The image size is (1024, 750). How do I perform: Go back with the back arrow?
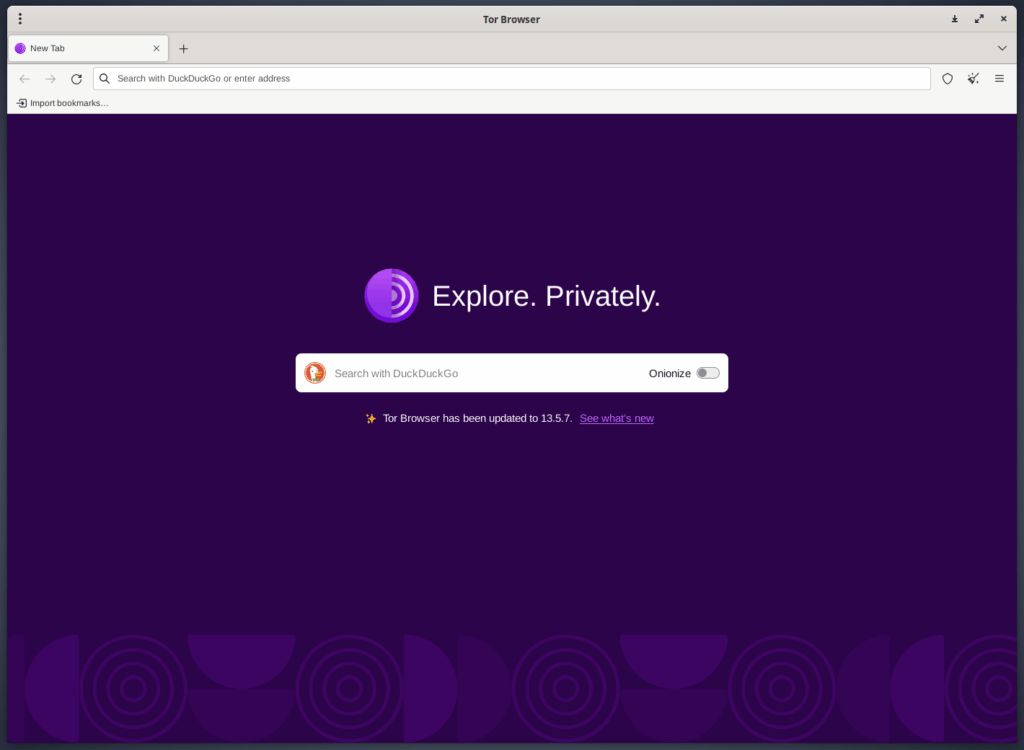coord(25,79)
